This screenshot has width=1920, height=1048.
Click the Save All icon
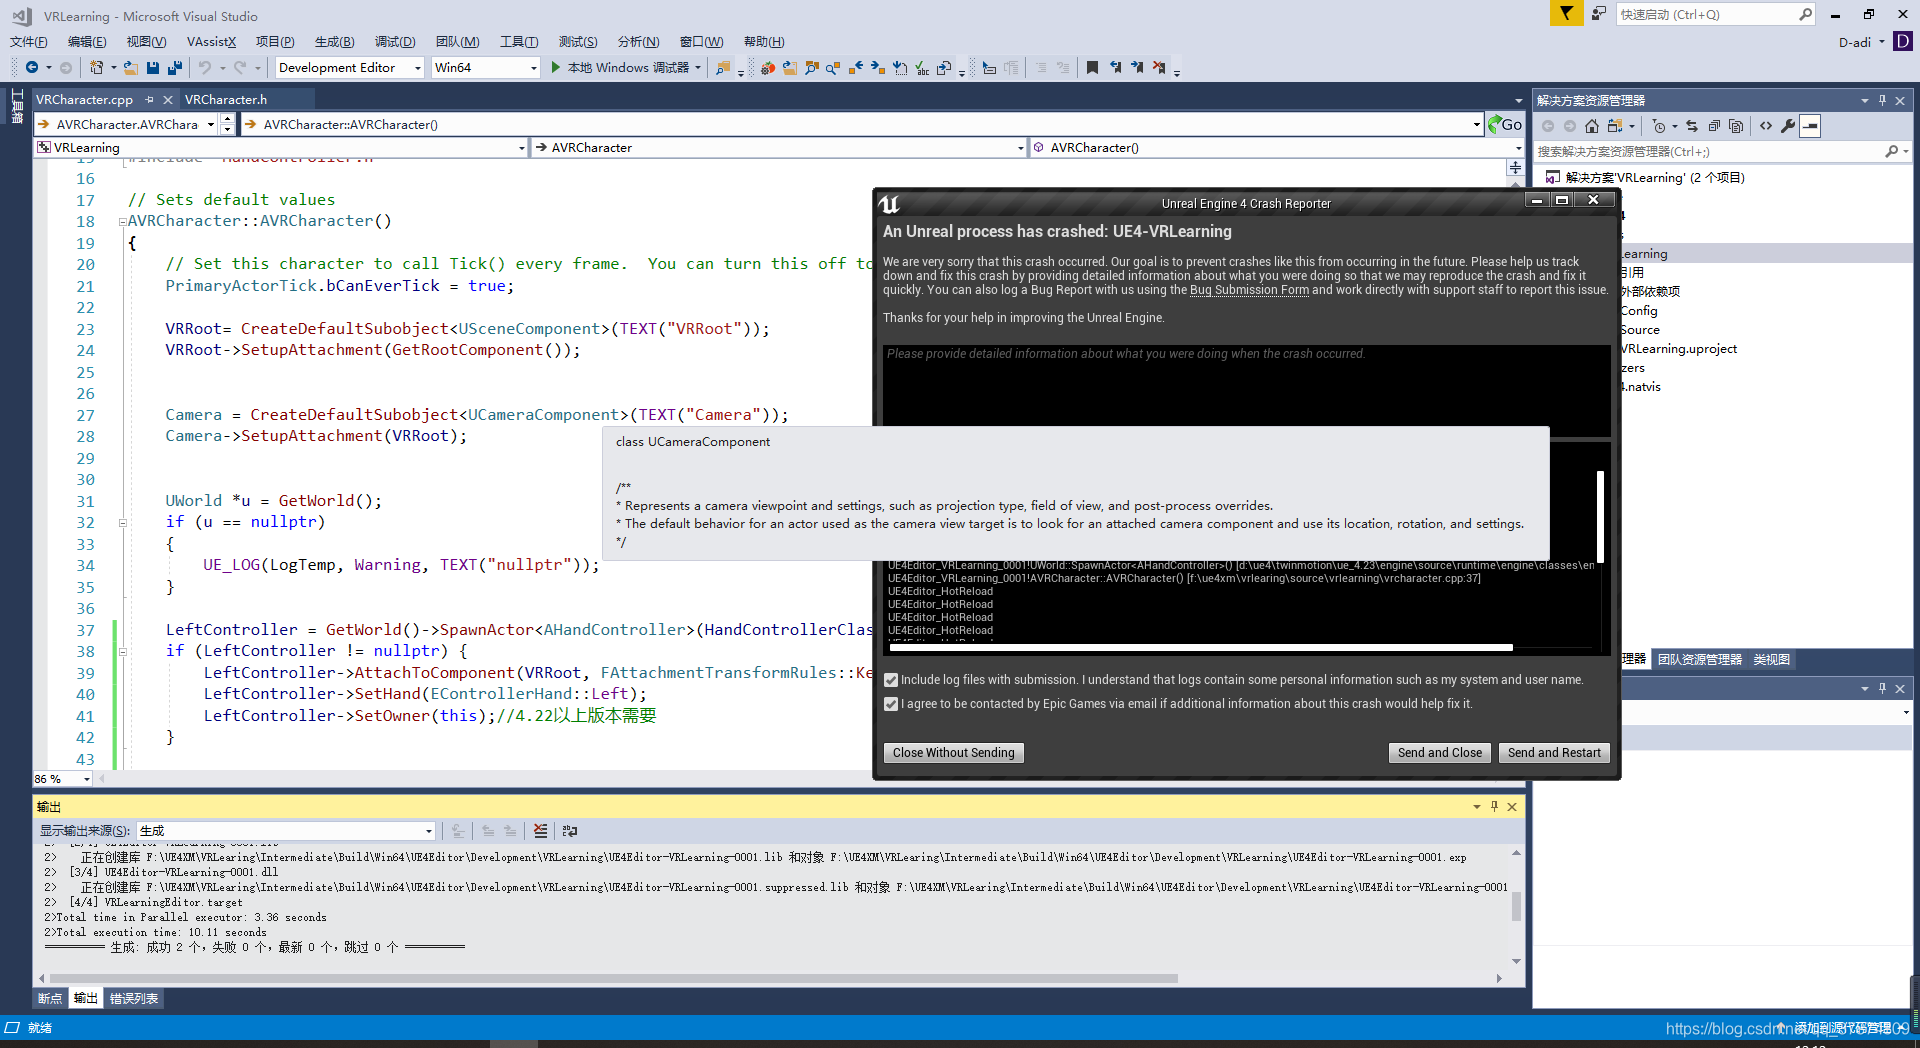(x=175, y=67)
